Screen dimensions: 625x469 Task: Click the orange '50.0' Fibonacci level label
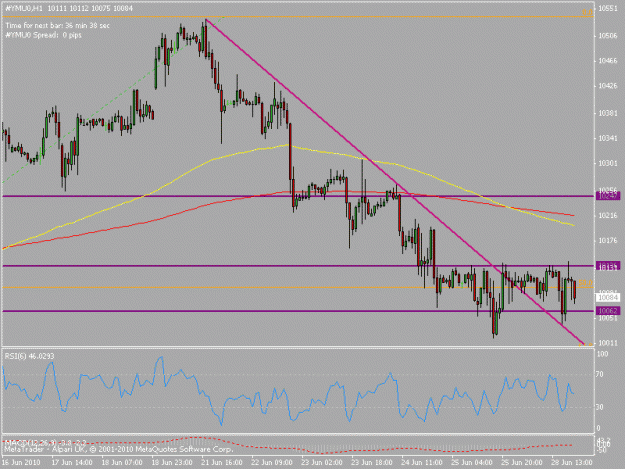[x=585, y=283]
